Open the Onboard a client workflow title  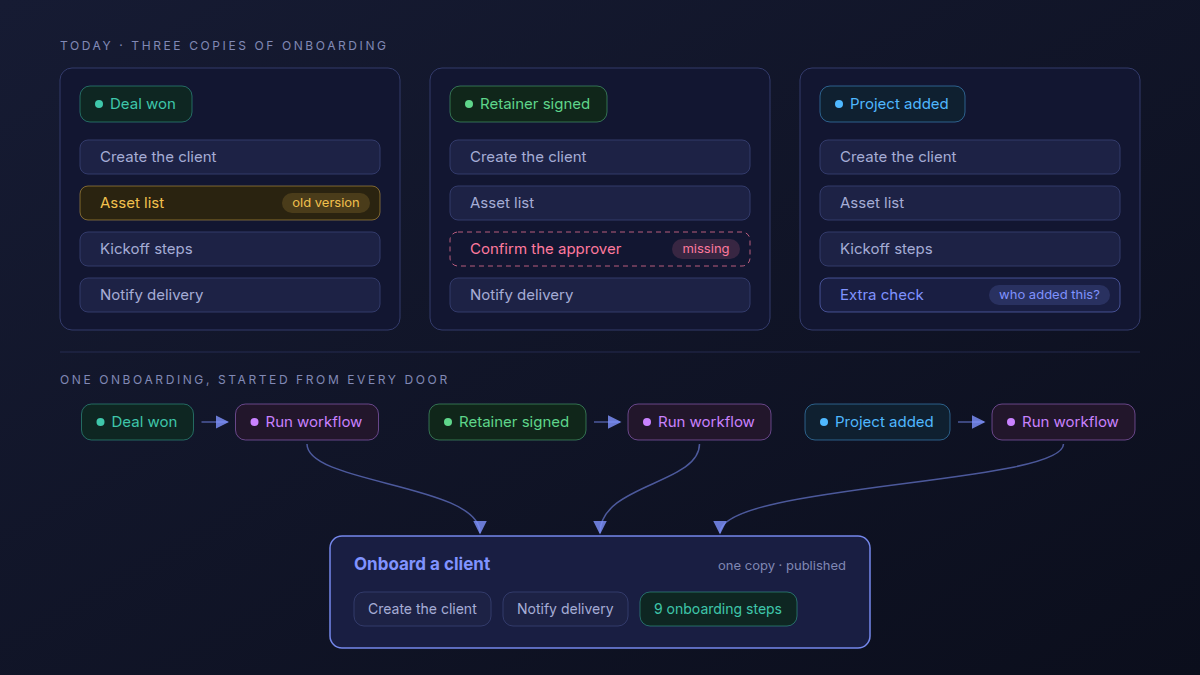422,564
